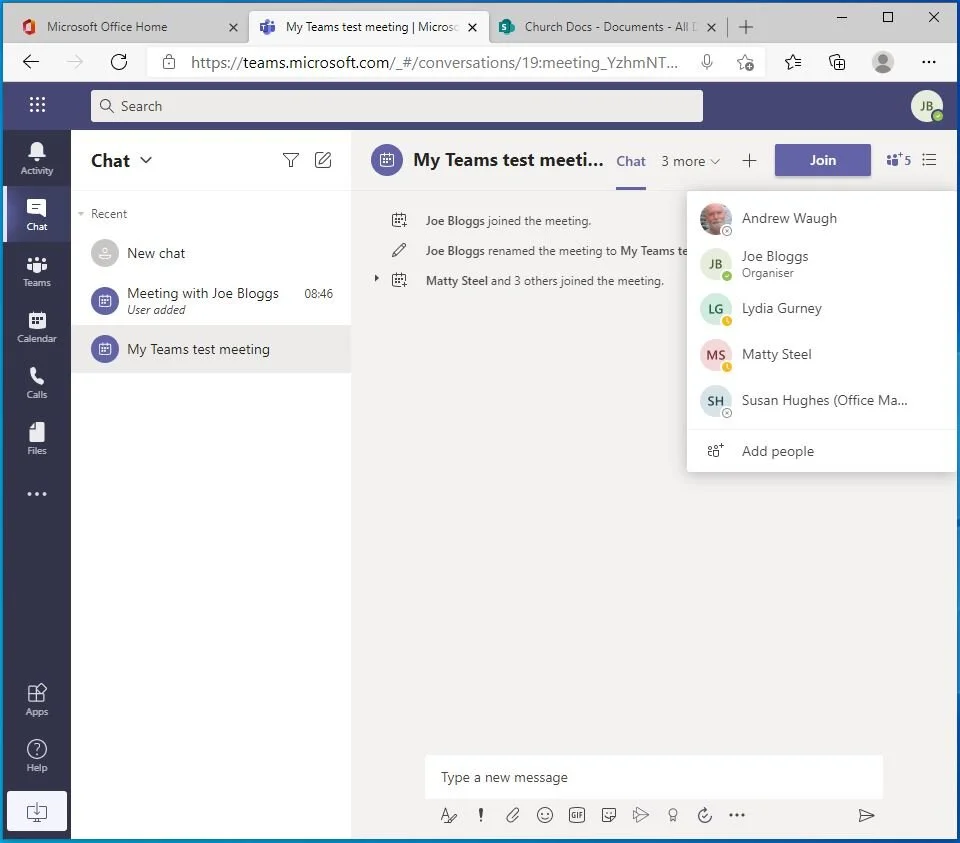Viewport: 960px width, 843px height.
Task: Click the Join meeting button
Action: pyautogui.click(x=822, y=160)
